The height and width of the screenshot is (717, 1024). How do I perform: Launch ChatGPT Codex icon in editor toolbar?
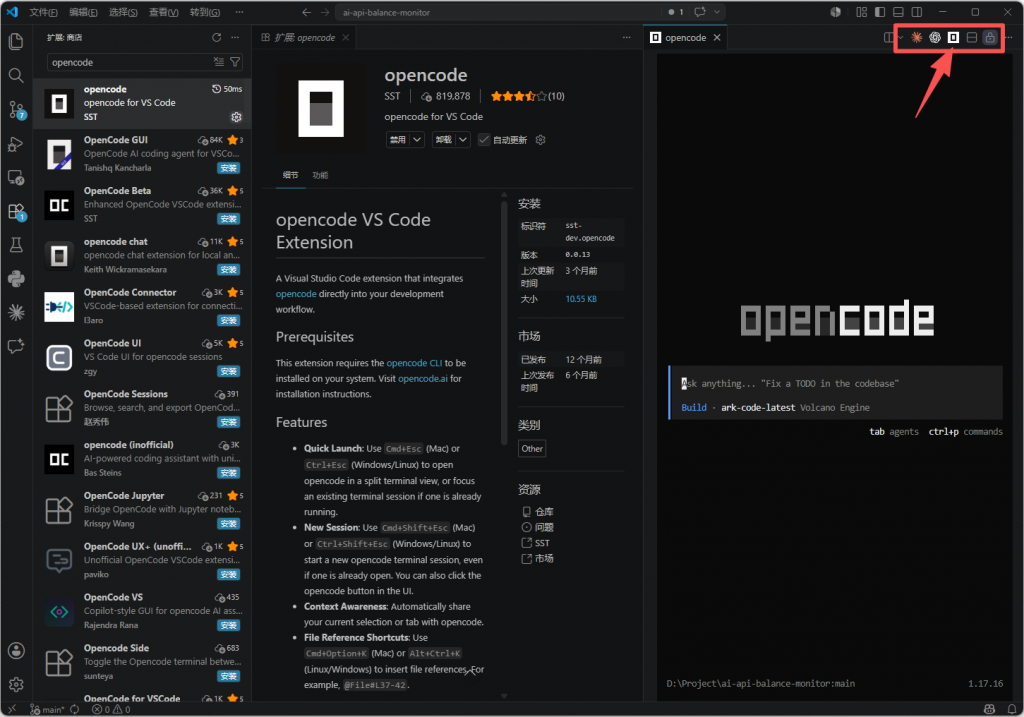coord(935,37)
